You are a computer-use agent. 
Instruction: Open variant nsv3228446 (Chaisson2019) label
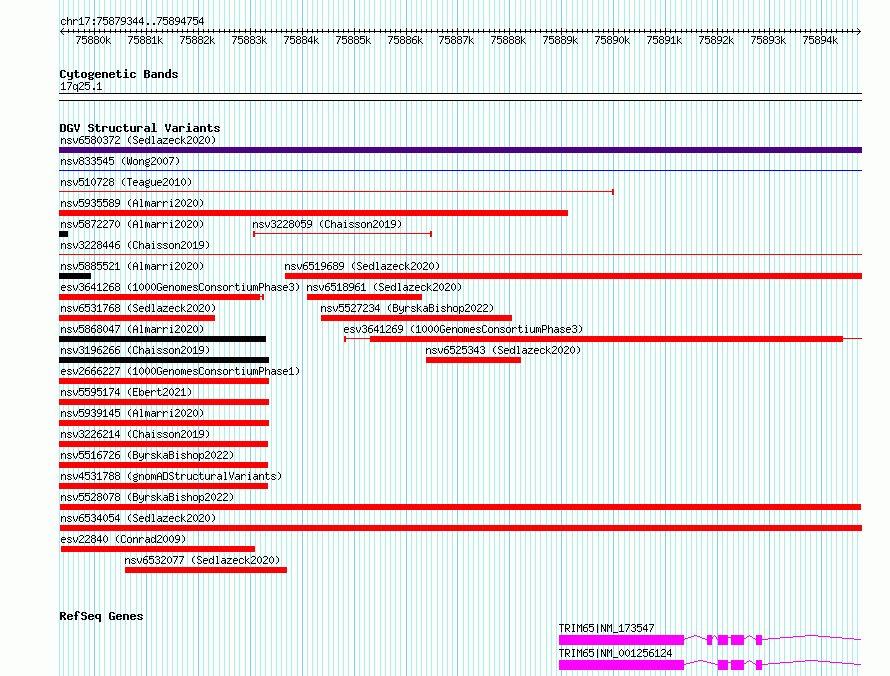coord(135,245)
